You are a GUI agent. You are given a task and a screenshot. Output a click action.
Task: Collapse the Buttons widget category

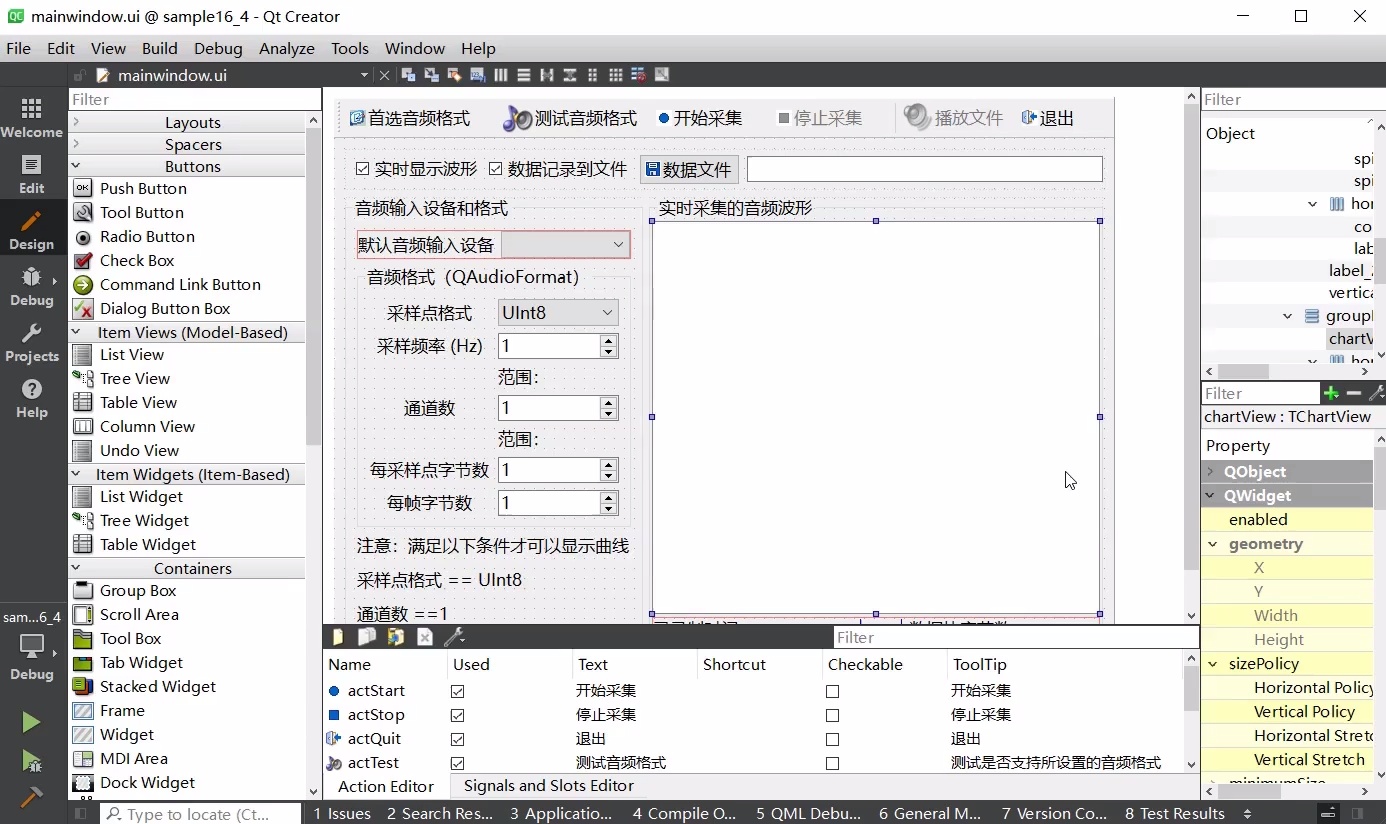click(76, 166)
